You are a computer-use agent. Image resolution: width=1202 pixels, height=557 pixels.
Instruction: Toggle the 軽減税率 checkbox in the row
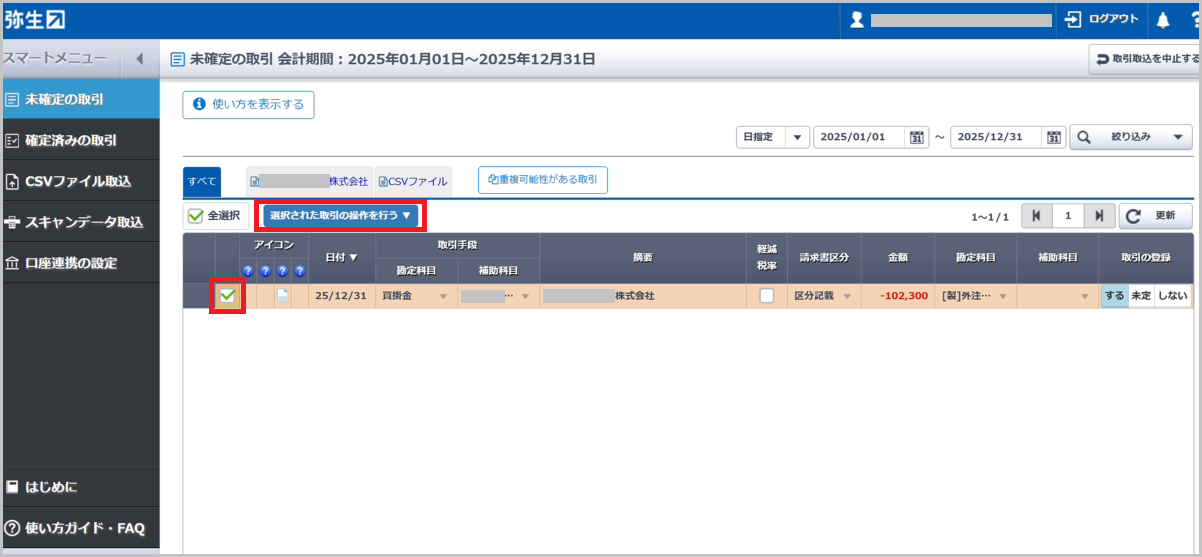coord(766,296)
